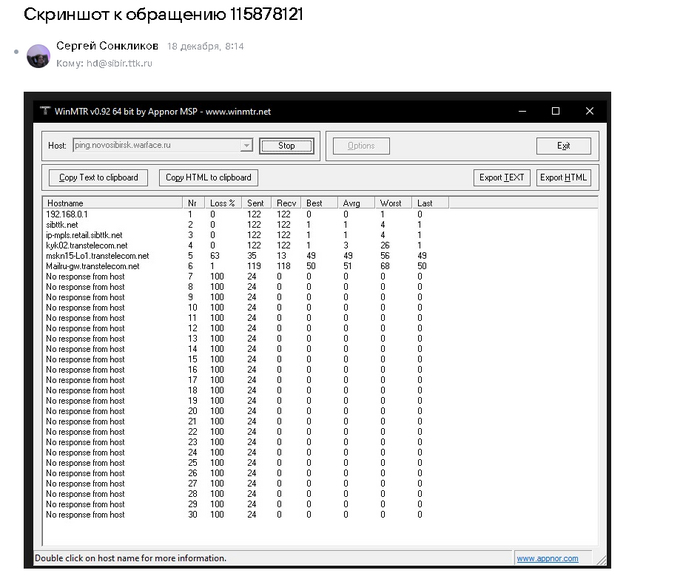
Task: Expand the Host combo box dropdown arrow
Action: tap(246, 146)
